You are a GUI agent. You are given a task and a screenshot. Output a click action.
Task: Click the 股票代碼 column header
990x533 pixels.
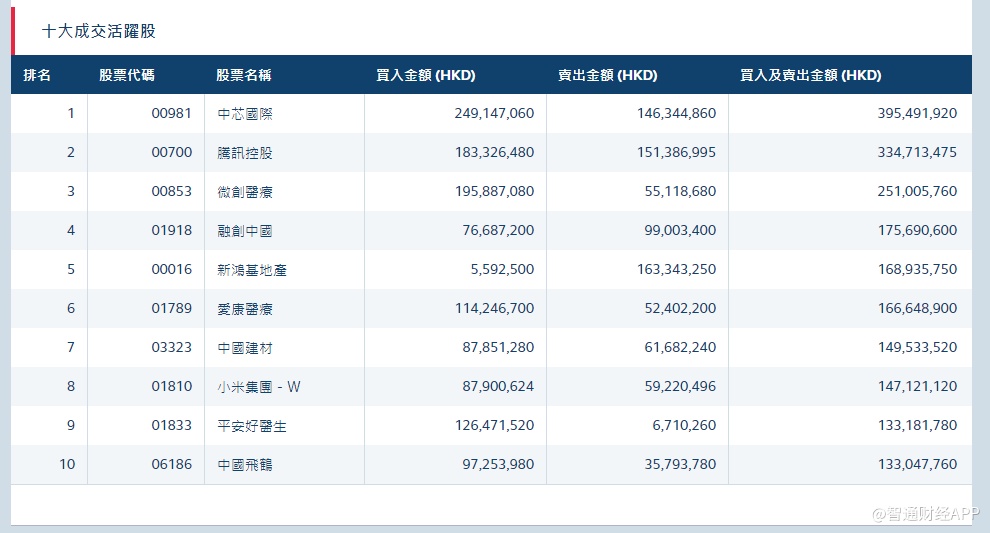[127, 75]
